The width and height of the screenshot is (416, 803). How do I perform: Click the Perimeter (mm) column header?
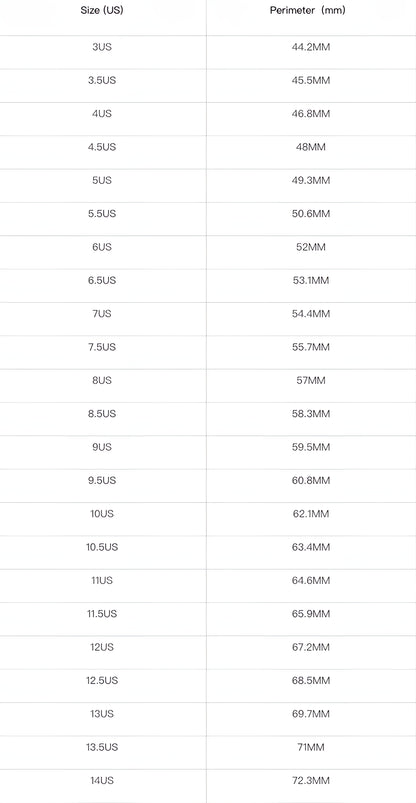coord(307,10)
